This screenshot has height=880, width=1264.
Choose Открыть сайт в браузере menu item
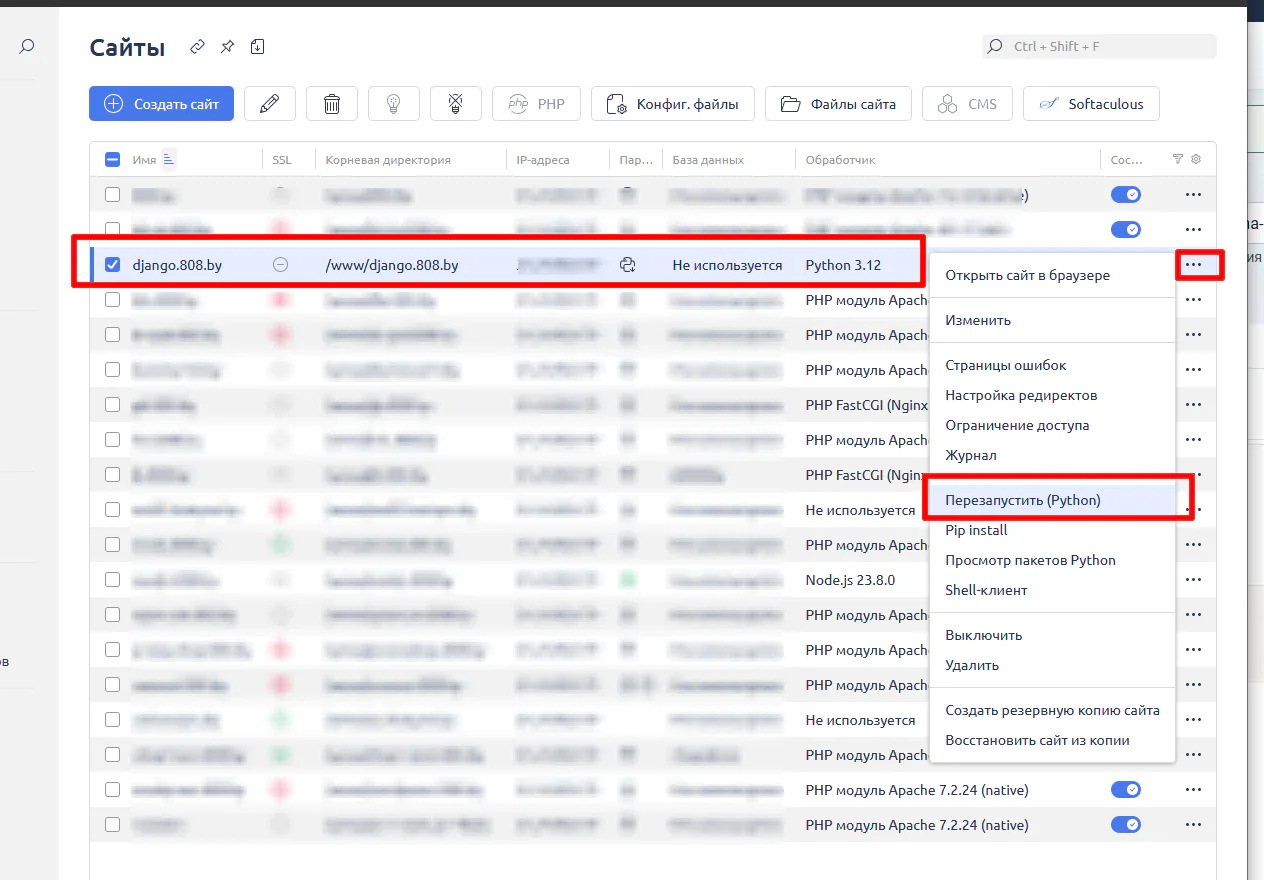pos(1052,275)
